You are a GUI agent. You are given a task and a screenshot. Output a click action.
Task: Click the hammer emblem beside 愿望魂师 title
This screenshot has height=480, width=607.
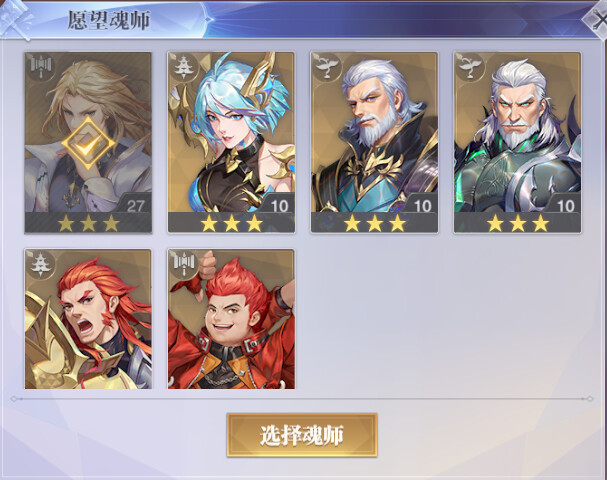(x=17, y=19)
